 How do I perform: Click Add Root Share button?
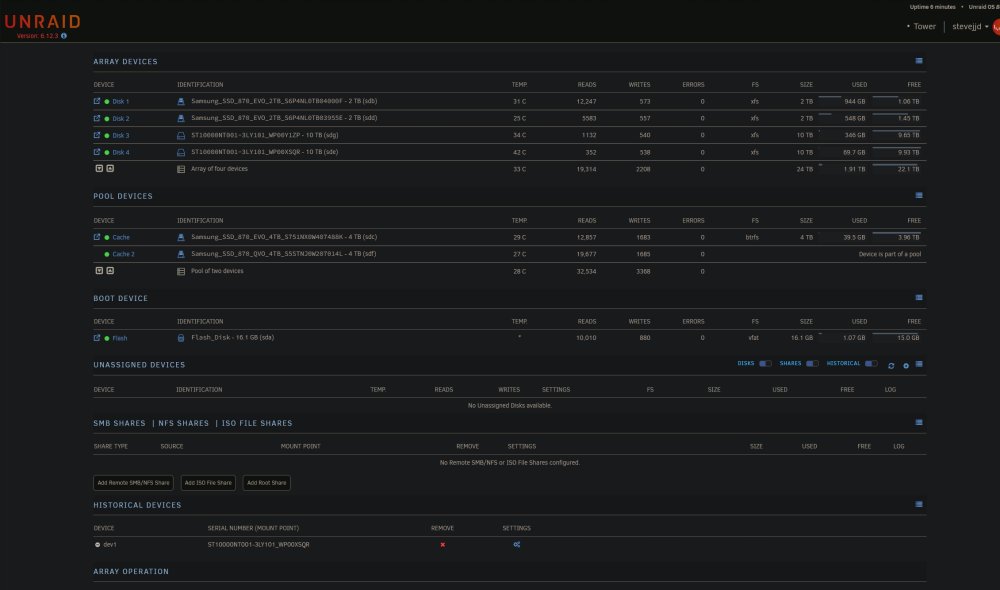[x=267, y=483]
